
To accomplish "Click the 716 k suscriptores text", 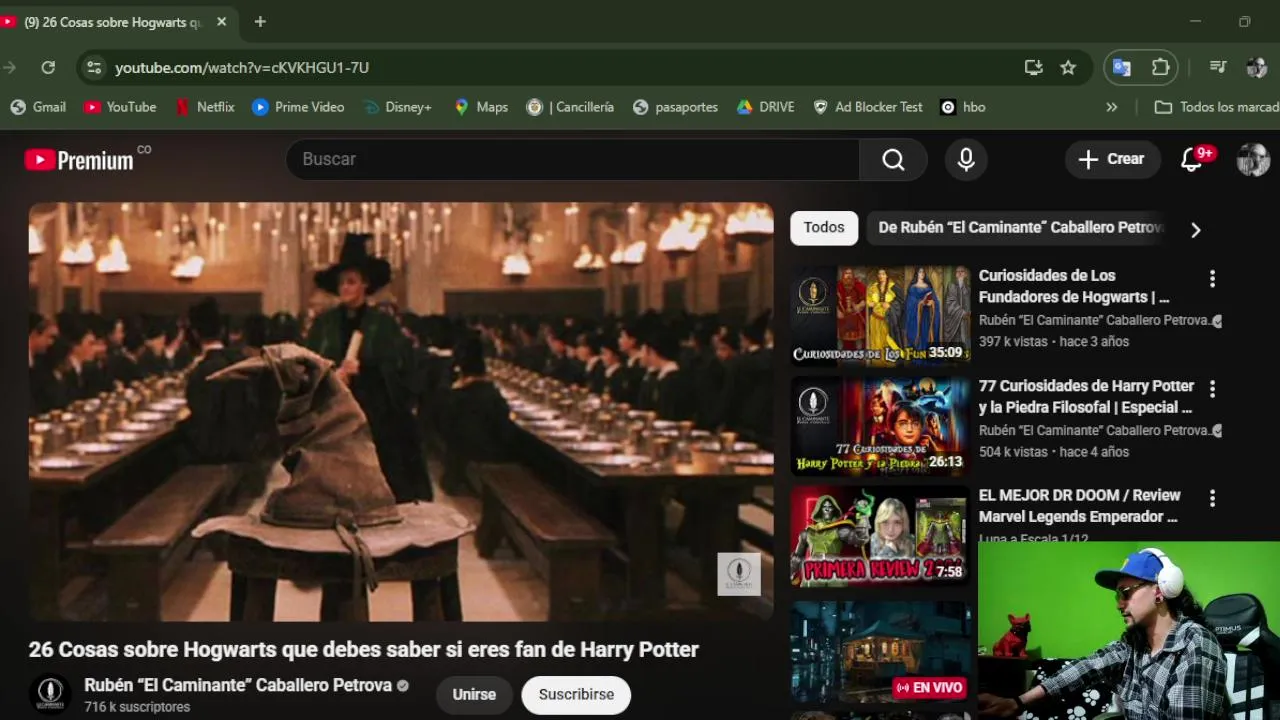I will [137, 707].
